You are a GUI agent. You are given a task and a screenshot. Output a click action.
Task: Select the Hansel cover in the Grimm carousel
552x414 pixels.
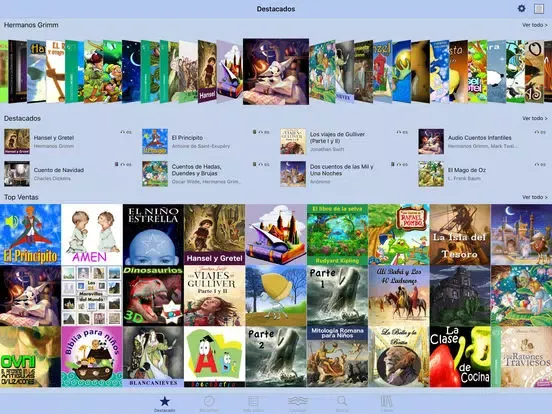[207, 71]
